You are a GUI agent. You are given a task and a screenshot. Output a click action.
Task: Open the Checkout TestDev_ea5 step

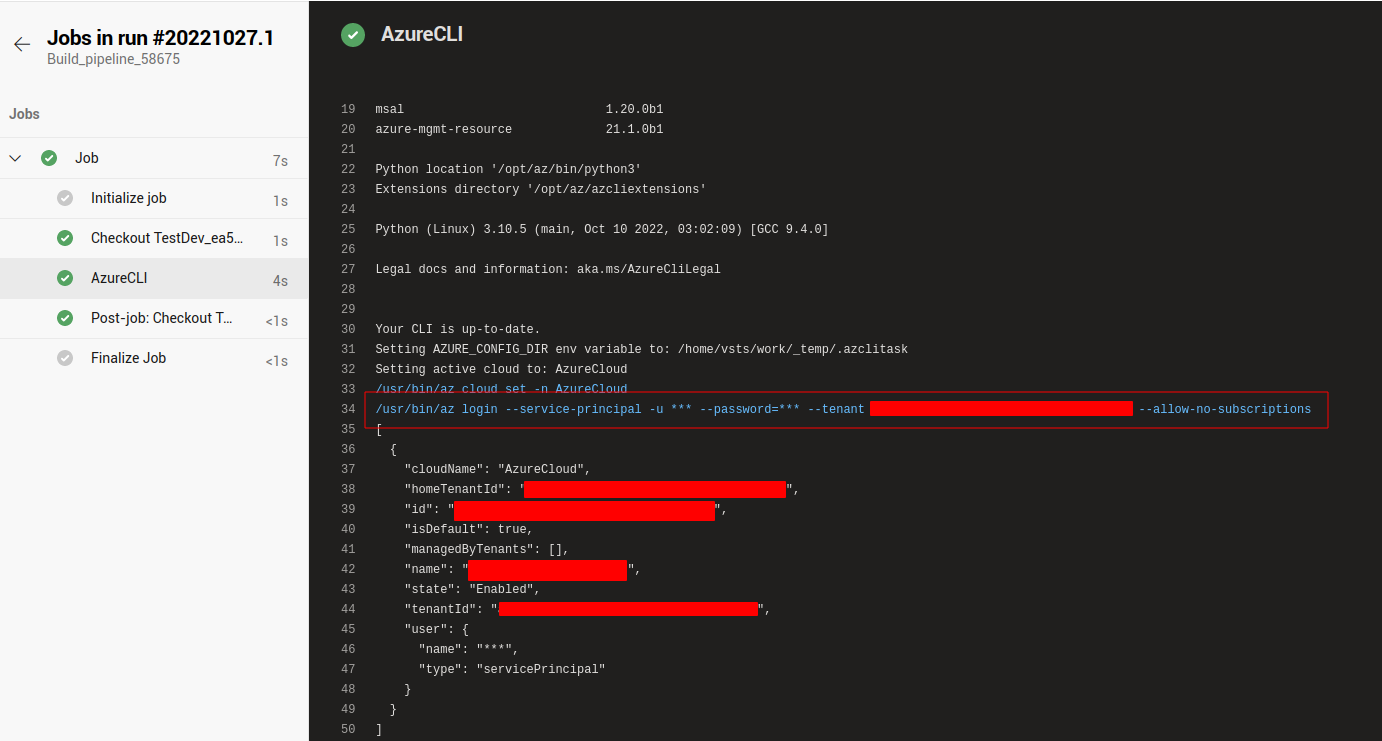pyautogui.click(x=154, y=238)
